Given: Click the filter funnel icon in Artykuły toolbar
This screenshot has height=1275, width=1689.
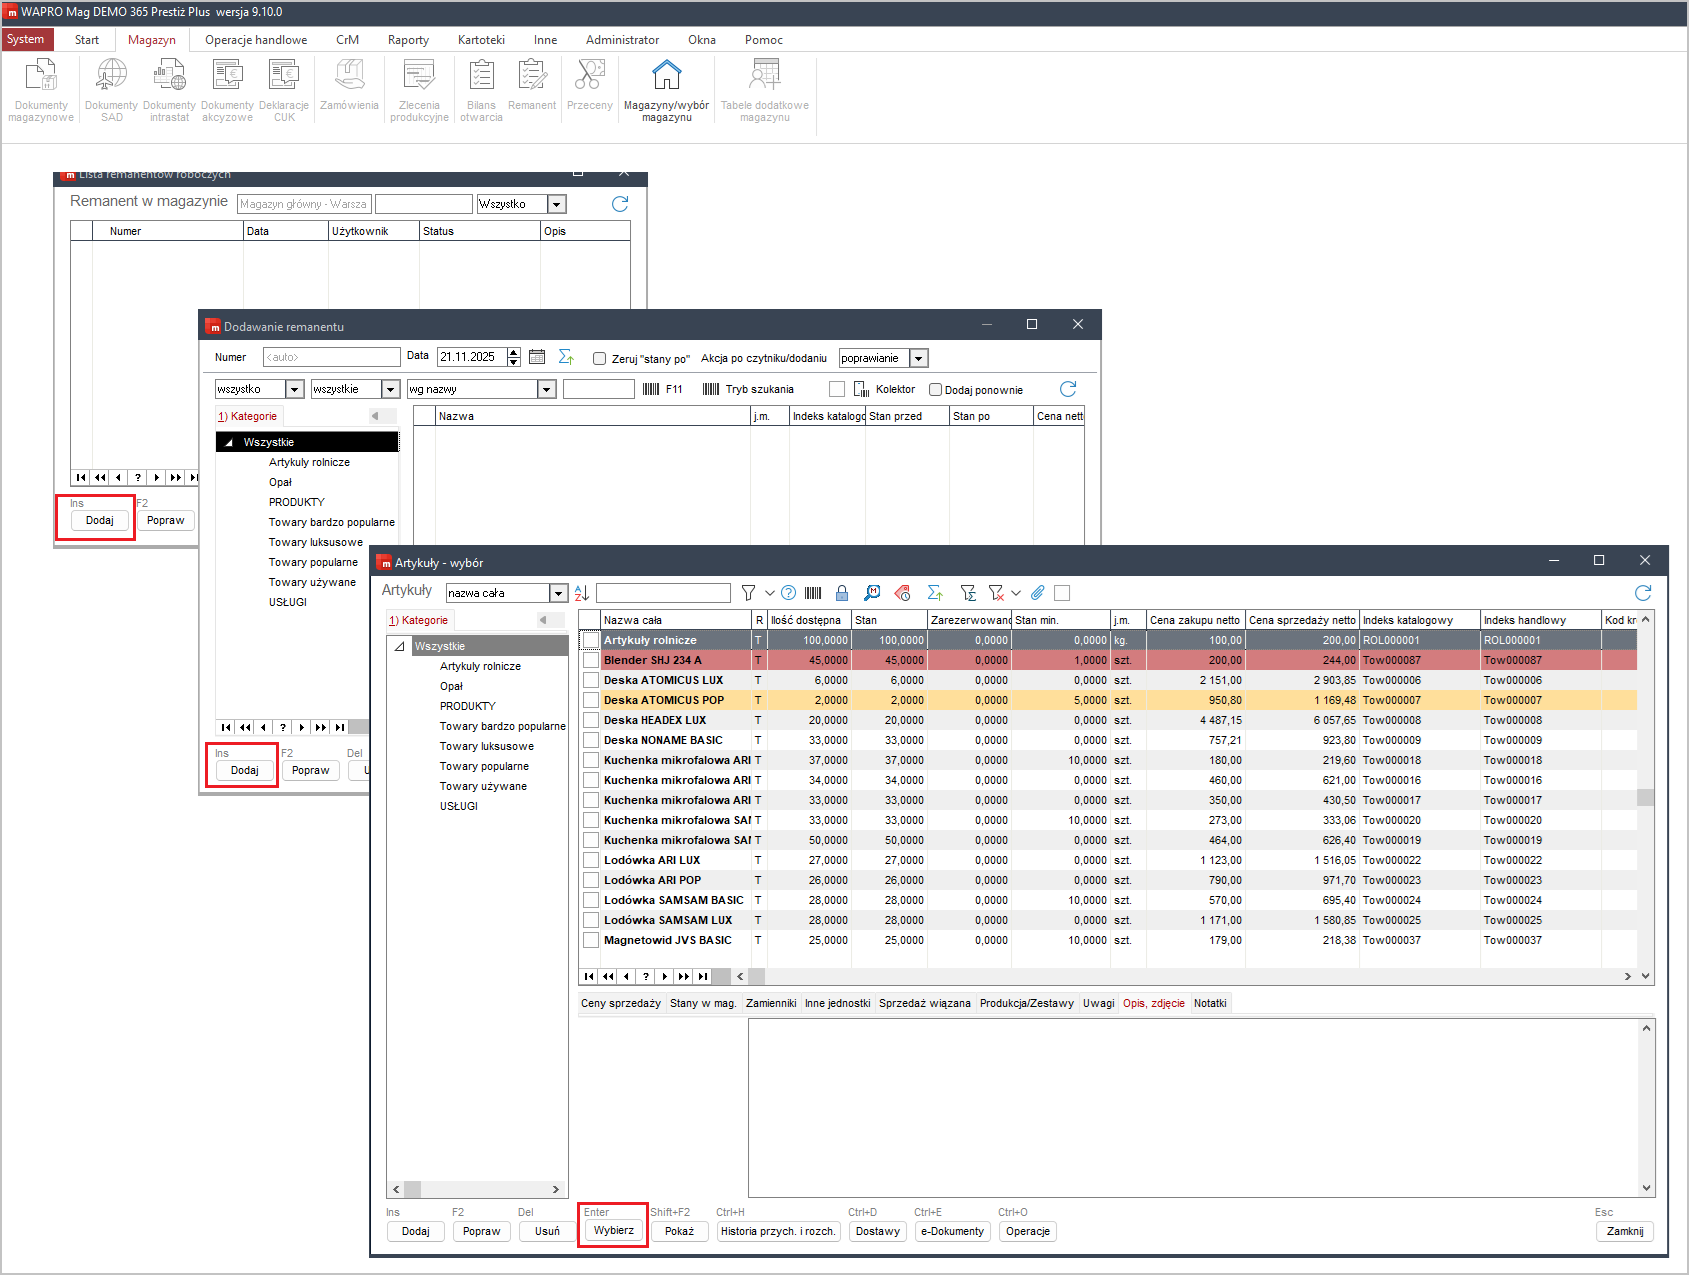Looking at the screenshot, I should tap(748, 593).
